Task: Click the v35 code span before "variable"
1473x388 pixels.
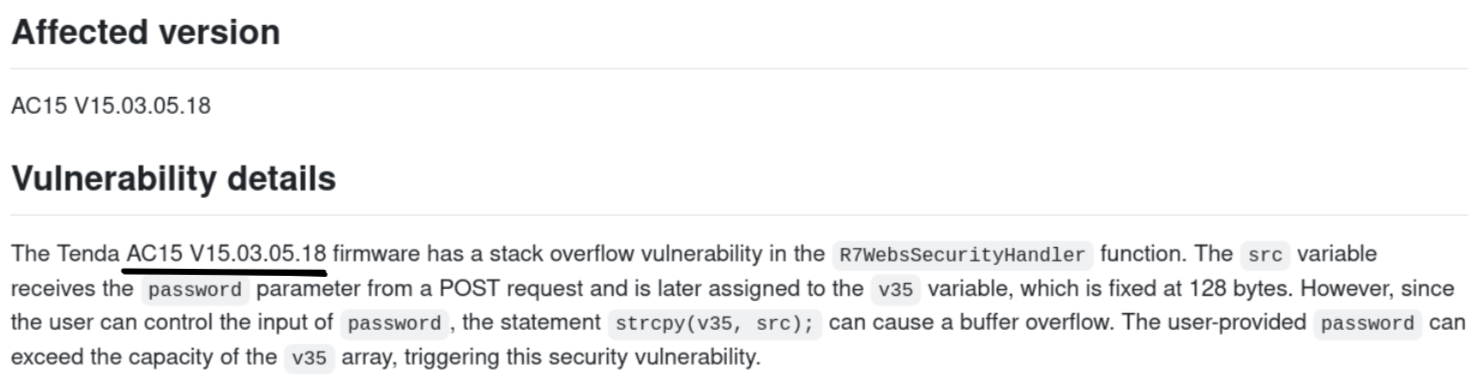Action: click(x=895, y=290)
